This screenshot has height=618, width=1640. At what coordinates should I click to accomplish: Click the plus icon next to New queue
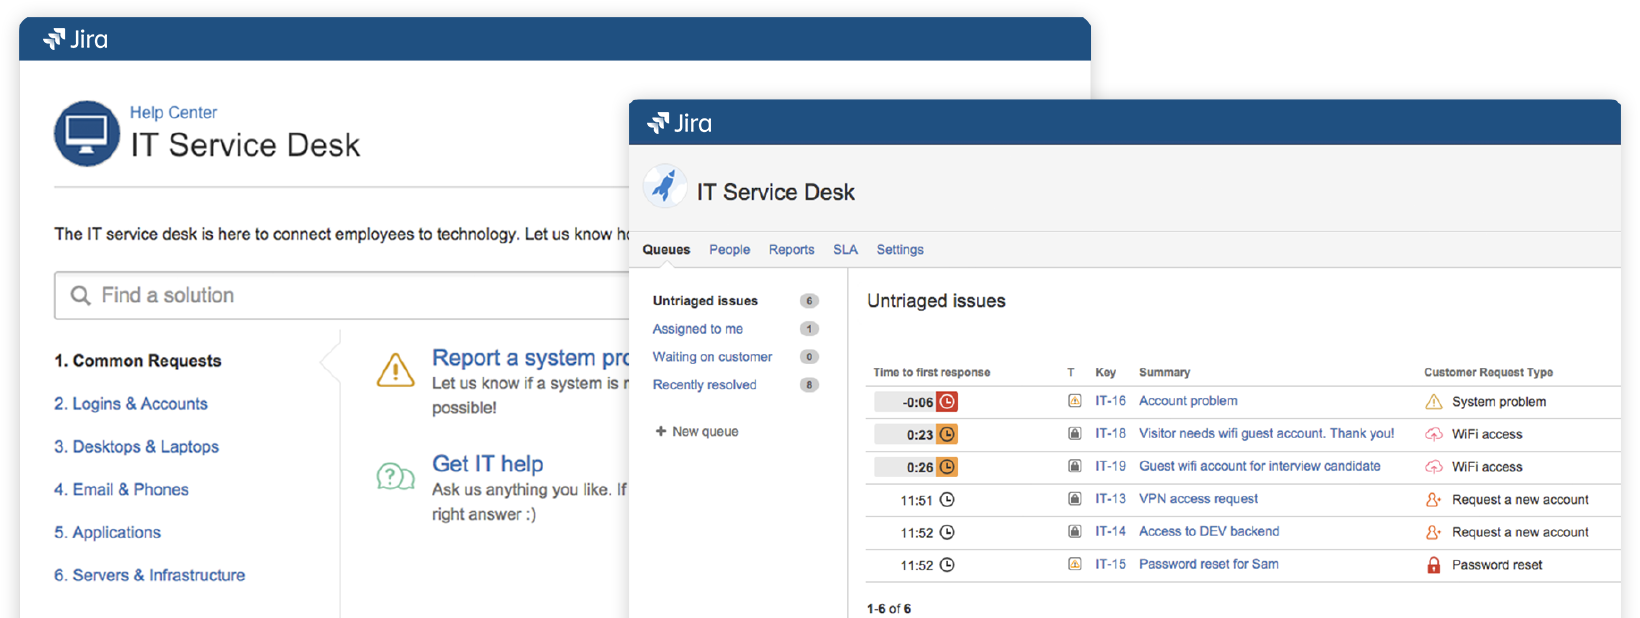click(x=660, y=431)
